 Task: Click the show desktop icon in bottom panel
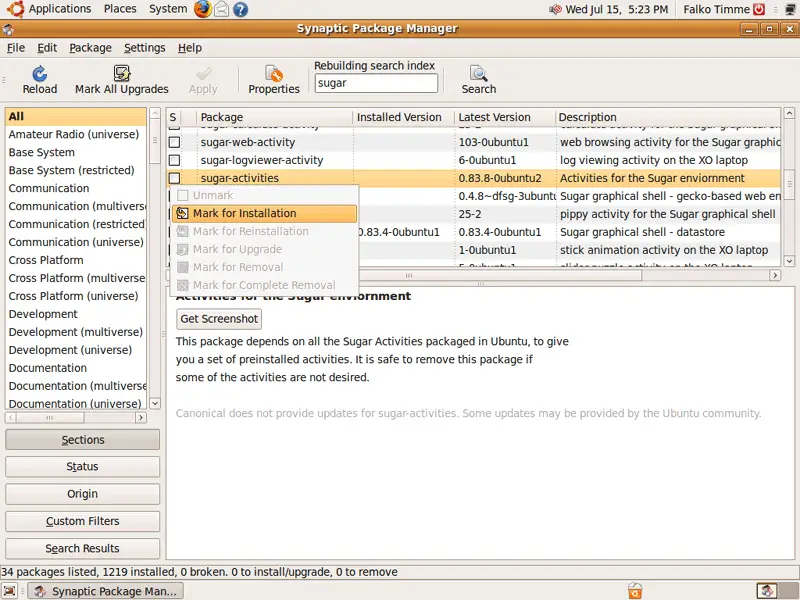(10, 591)
